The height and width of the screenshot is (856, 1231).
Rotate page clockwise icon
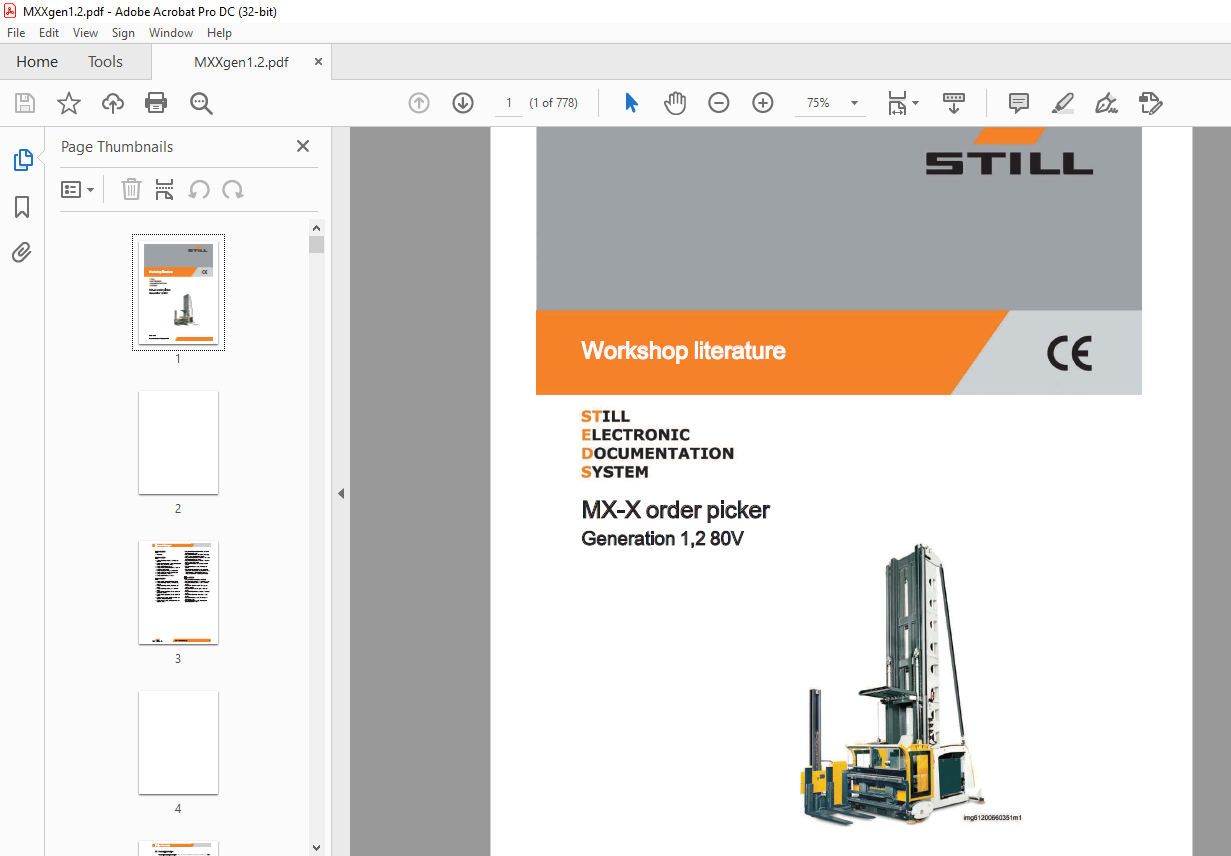click(x=233, y=189)
